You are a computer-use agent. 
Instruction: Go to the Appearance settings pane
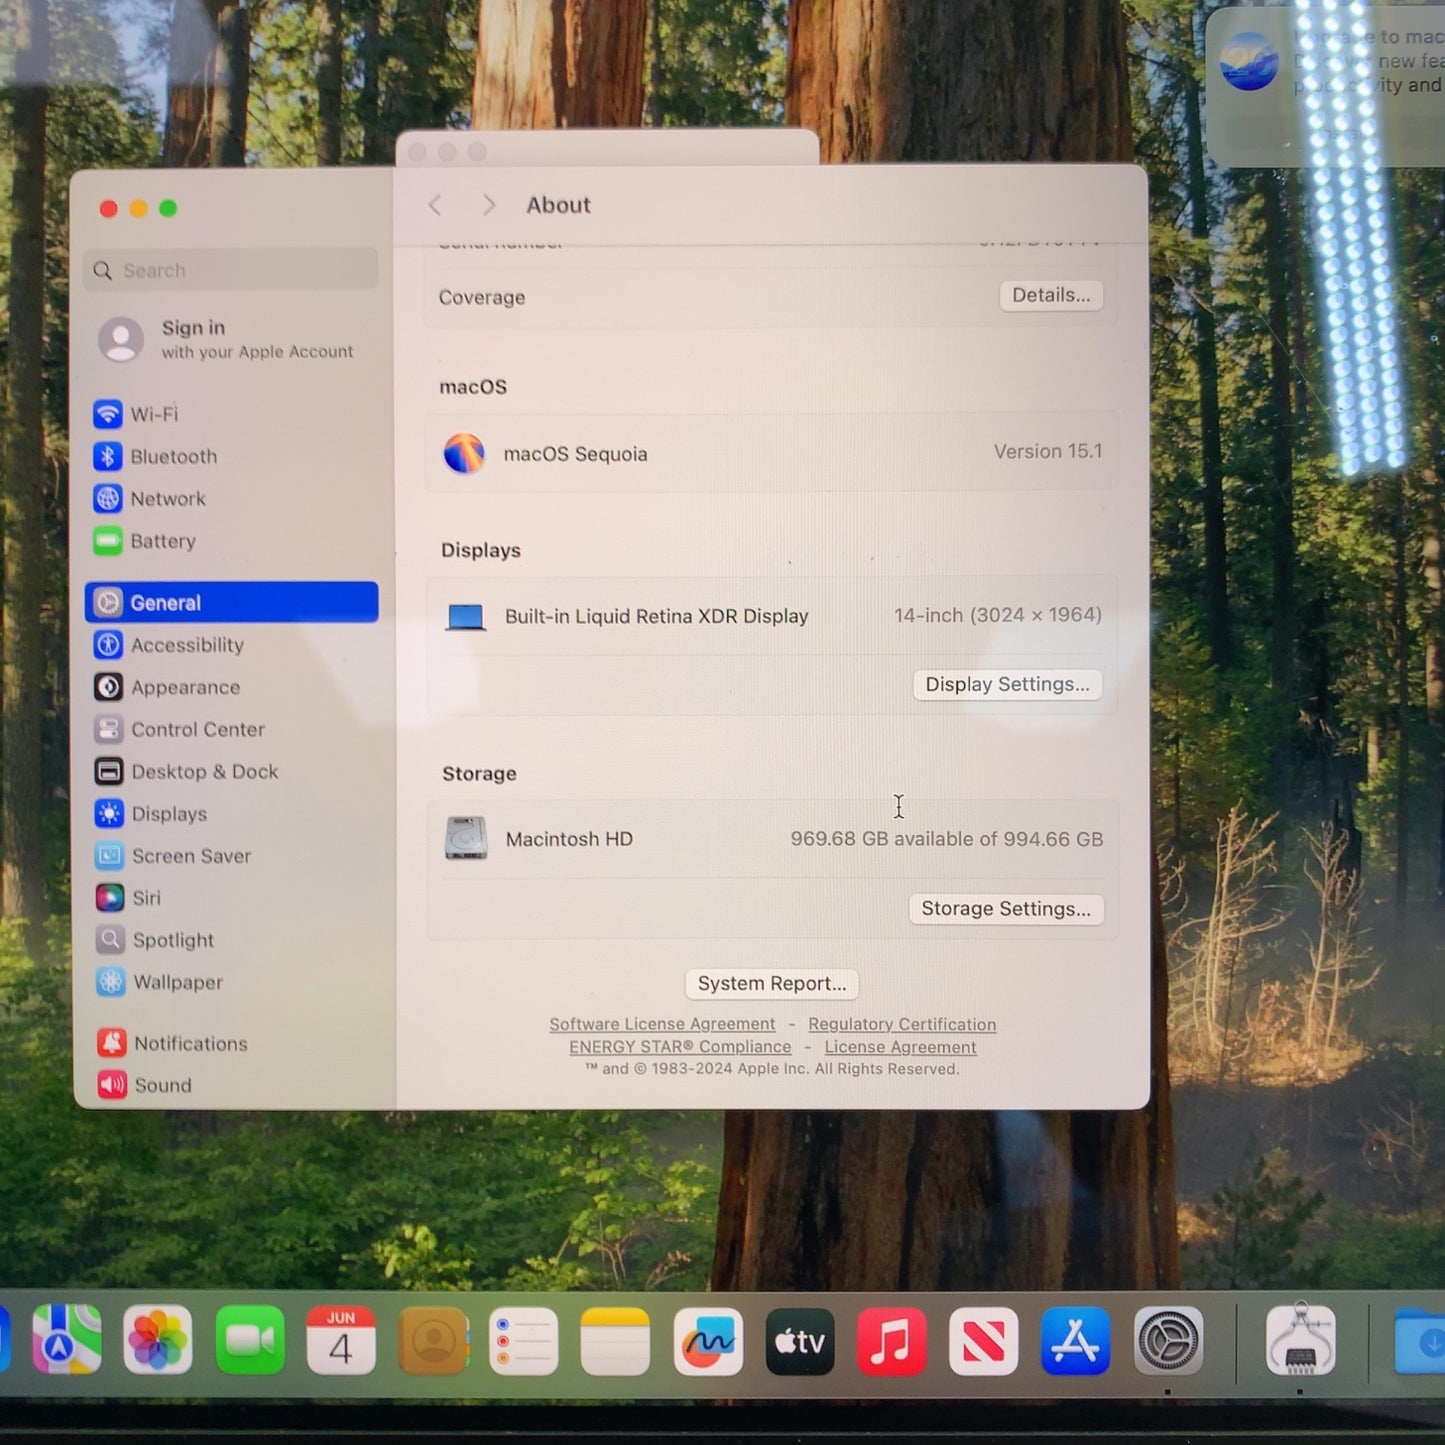click(x=168, y=687)
